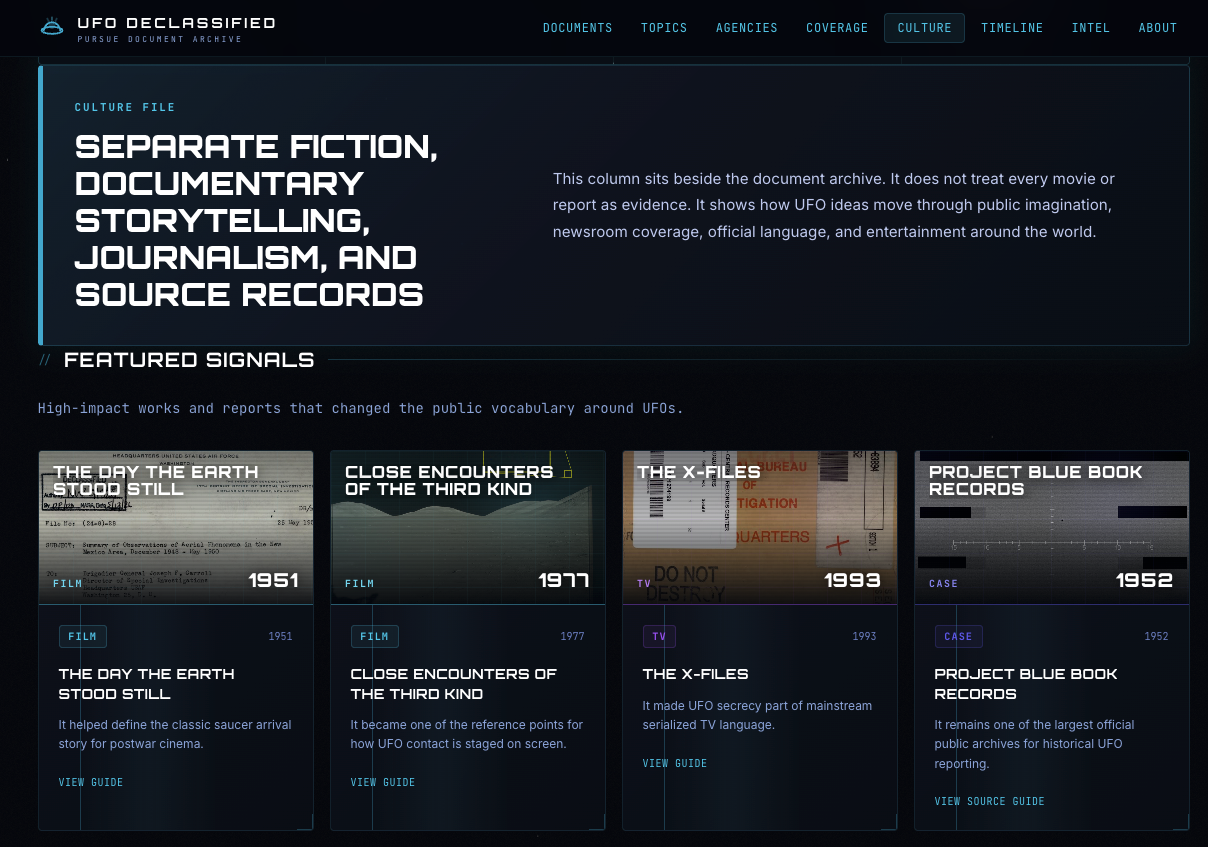Open View Guide for The Day the Earth Stood Still

click(91, 782)
